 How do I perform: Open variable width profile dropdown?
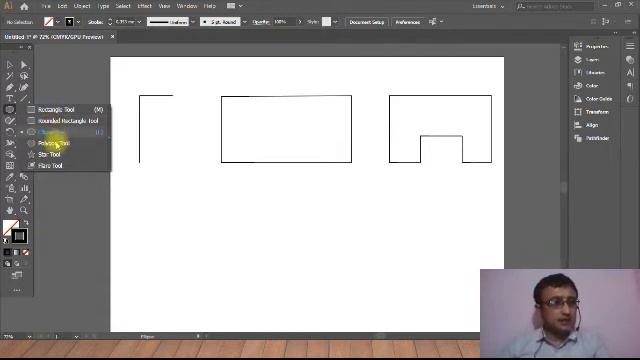[193, 22]
